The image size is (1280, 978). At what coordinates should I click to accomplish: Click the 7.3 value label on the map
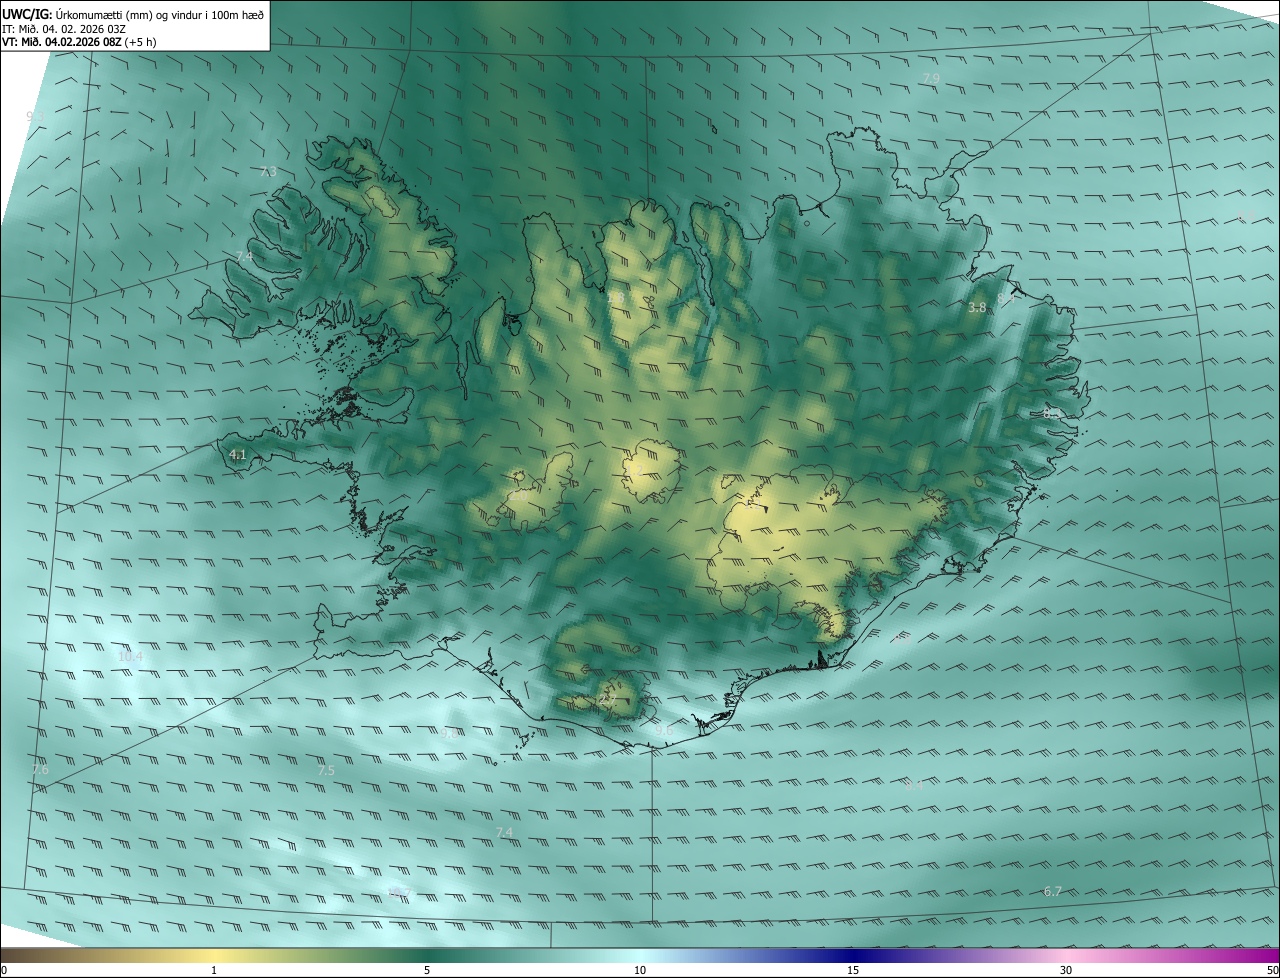pyautogui.click(x=268, y=172)
